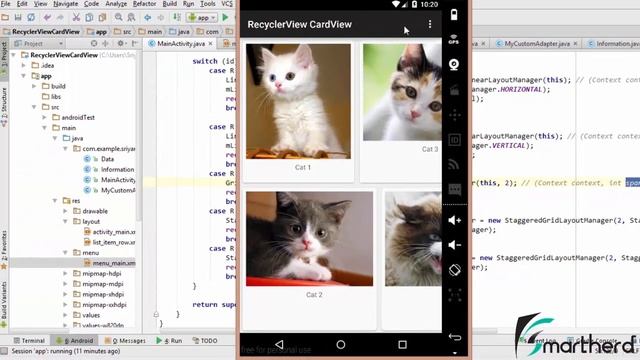The height and width of the screenshot is (360, 640).
Task: Run the app with the green play button
Action: click(225, 18)
